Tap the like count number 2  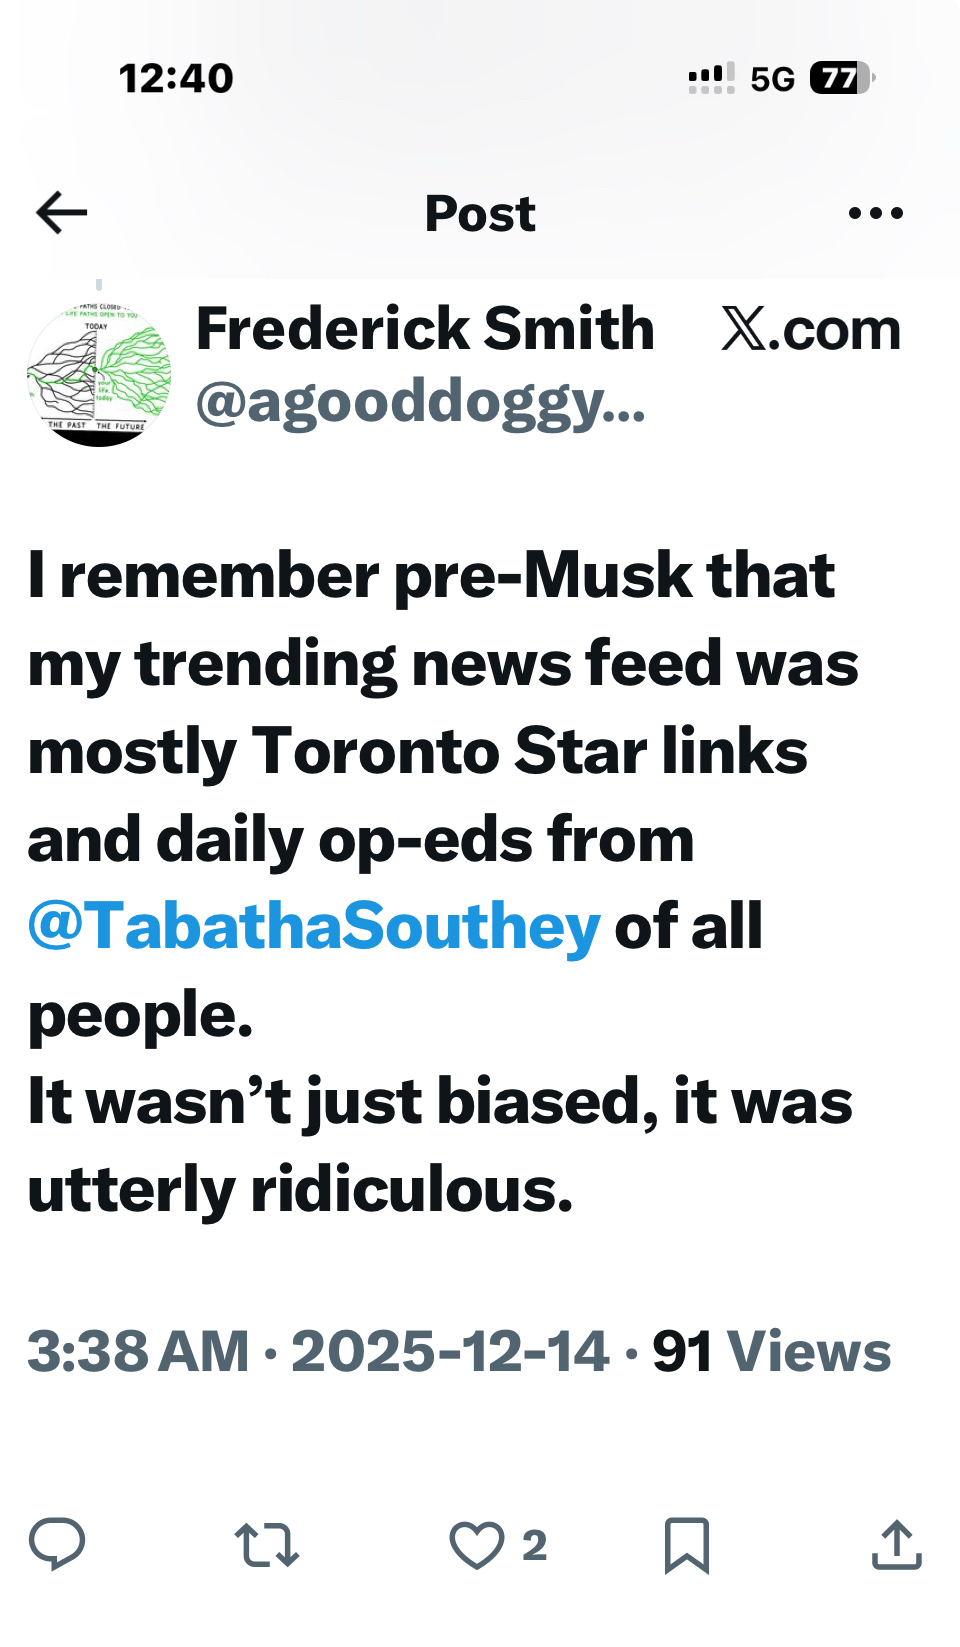(x=535, y=1546)
